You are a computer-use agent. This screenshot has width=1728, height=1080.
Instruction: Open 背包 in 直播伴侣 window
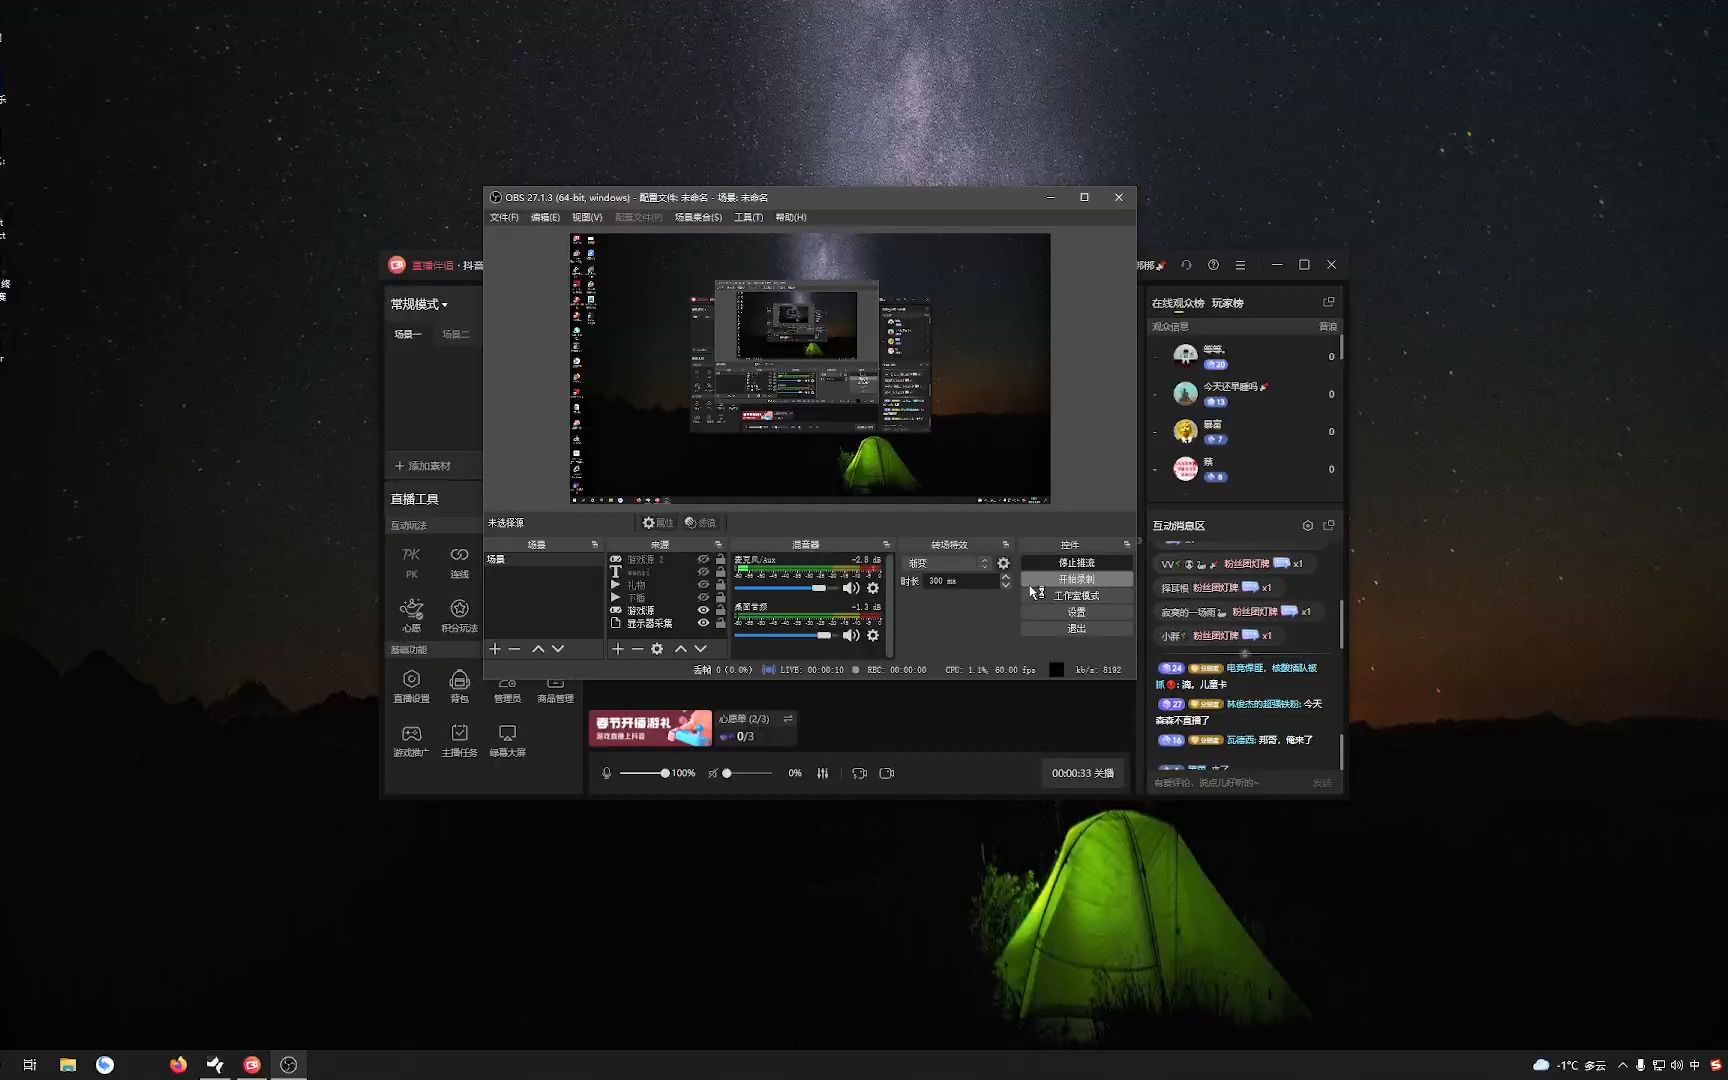(x=459, y=686)
